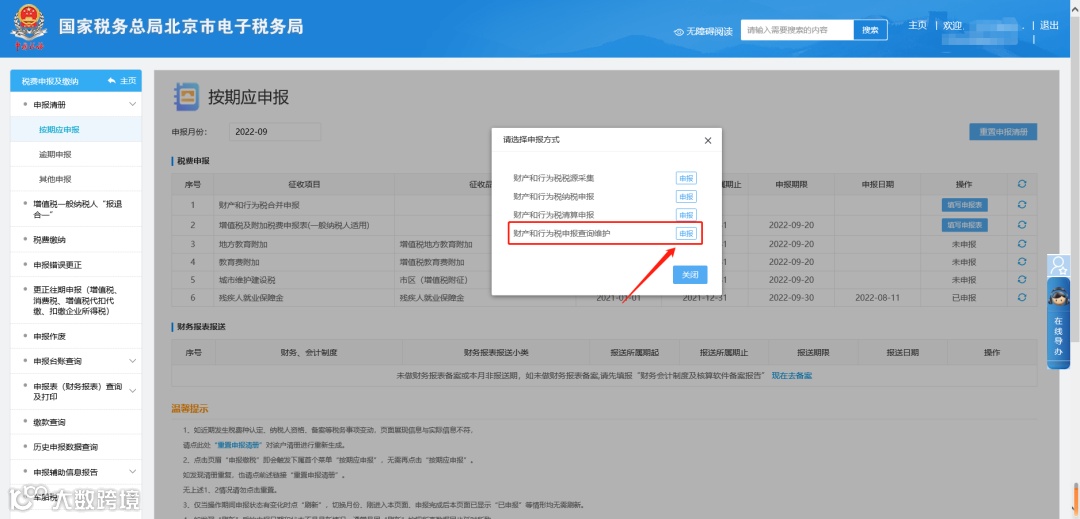Image resolution: width=1080 pixels, height=519 pixels.
Task: Click the 主页 link in top bar
Action: tap(917, 25)
